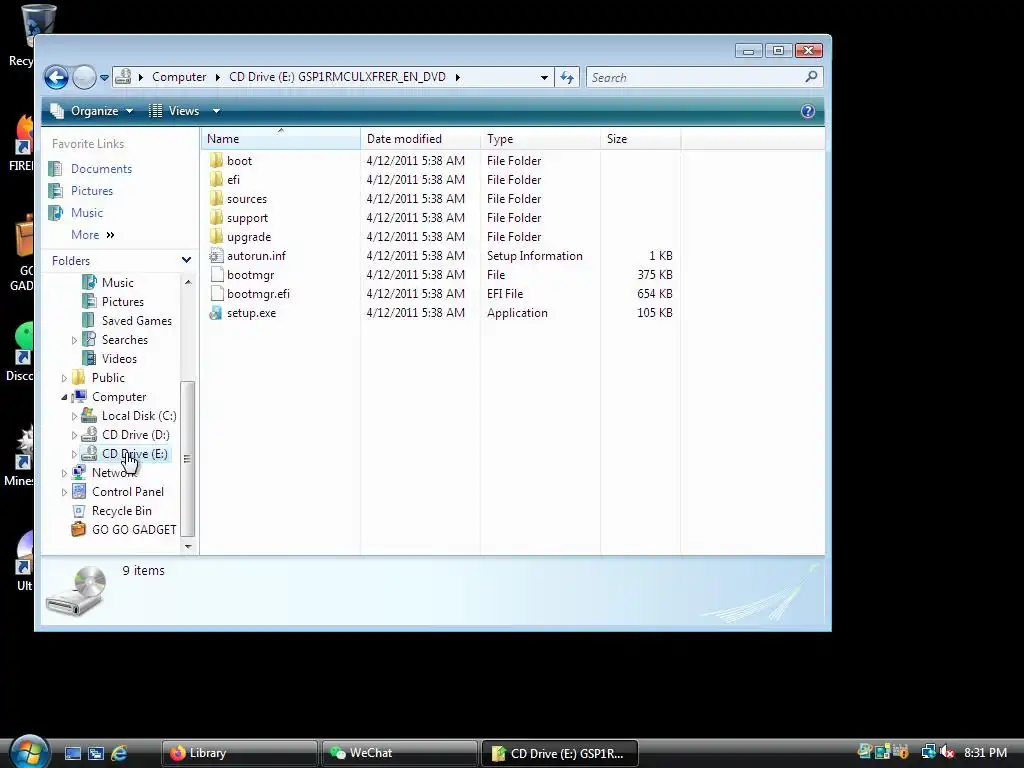Viewport: 1024px width, 768px height.
Task: Sort by Date modified column header
Action: coord(421,138)
